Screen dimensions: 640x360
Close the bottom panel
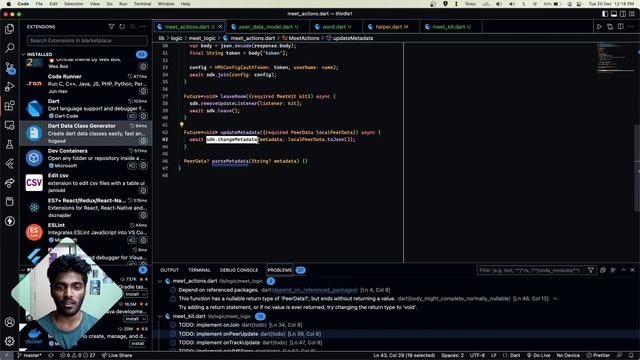coord(632,270)
